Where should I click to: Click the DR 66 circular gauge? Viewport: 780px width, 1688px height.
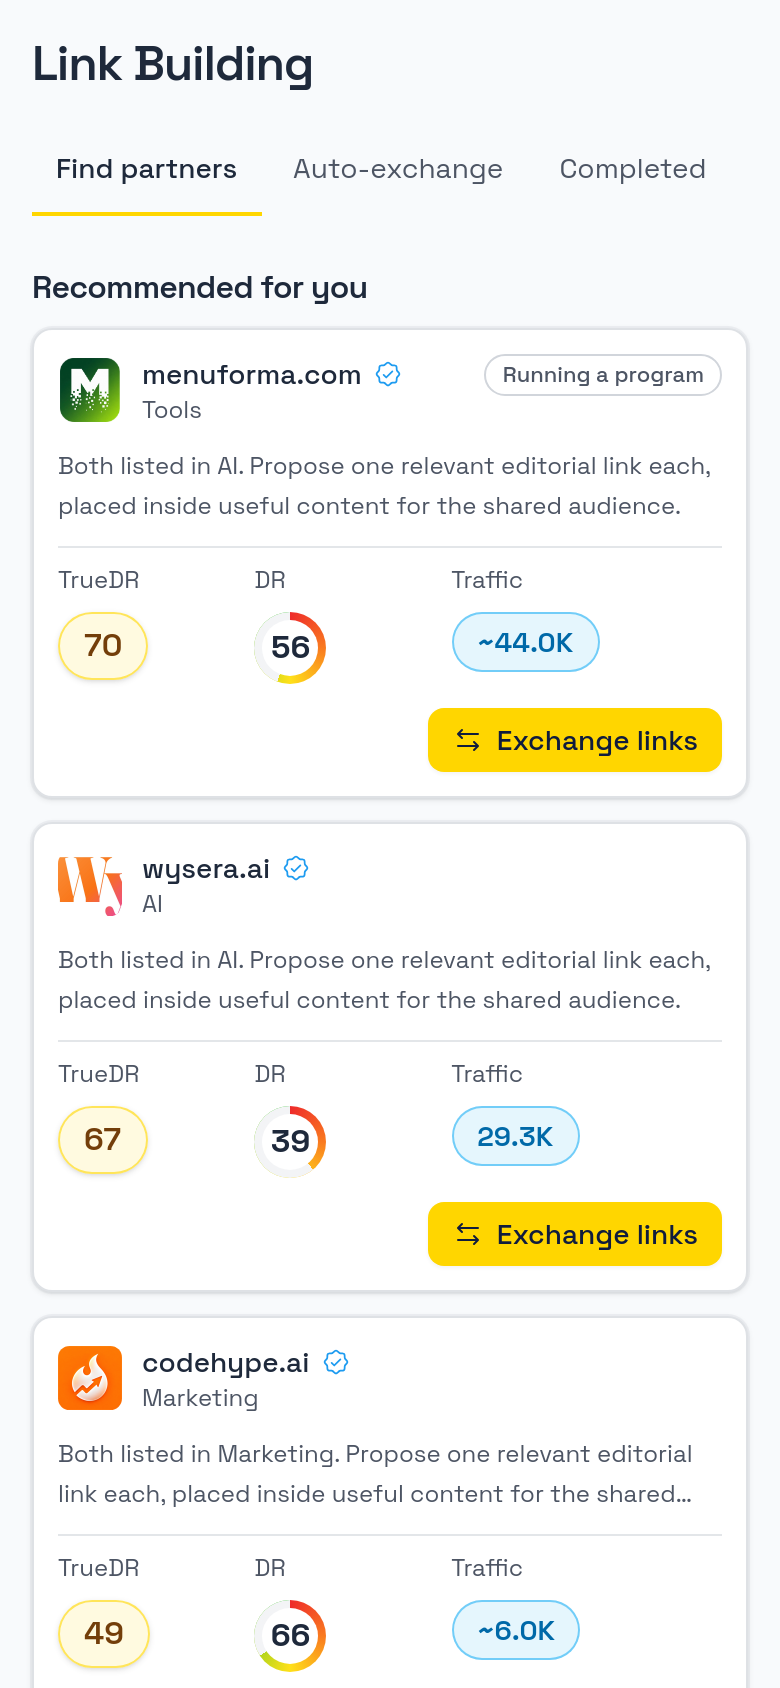click(x=290, y=1635)
